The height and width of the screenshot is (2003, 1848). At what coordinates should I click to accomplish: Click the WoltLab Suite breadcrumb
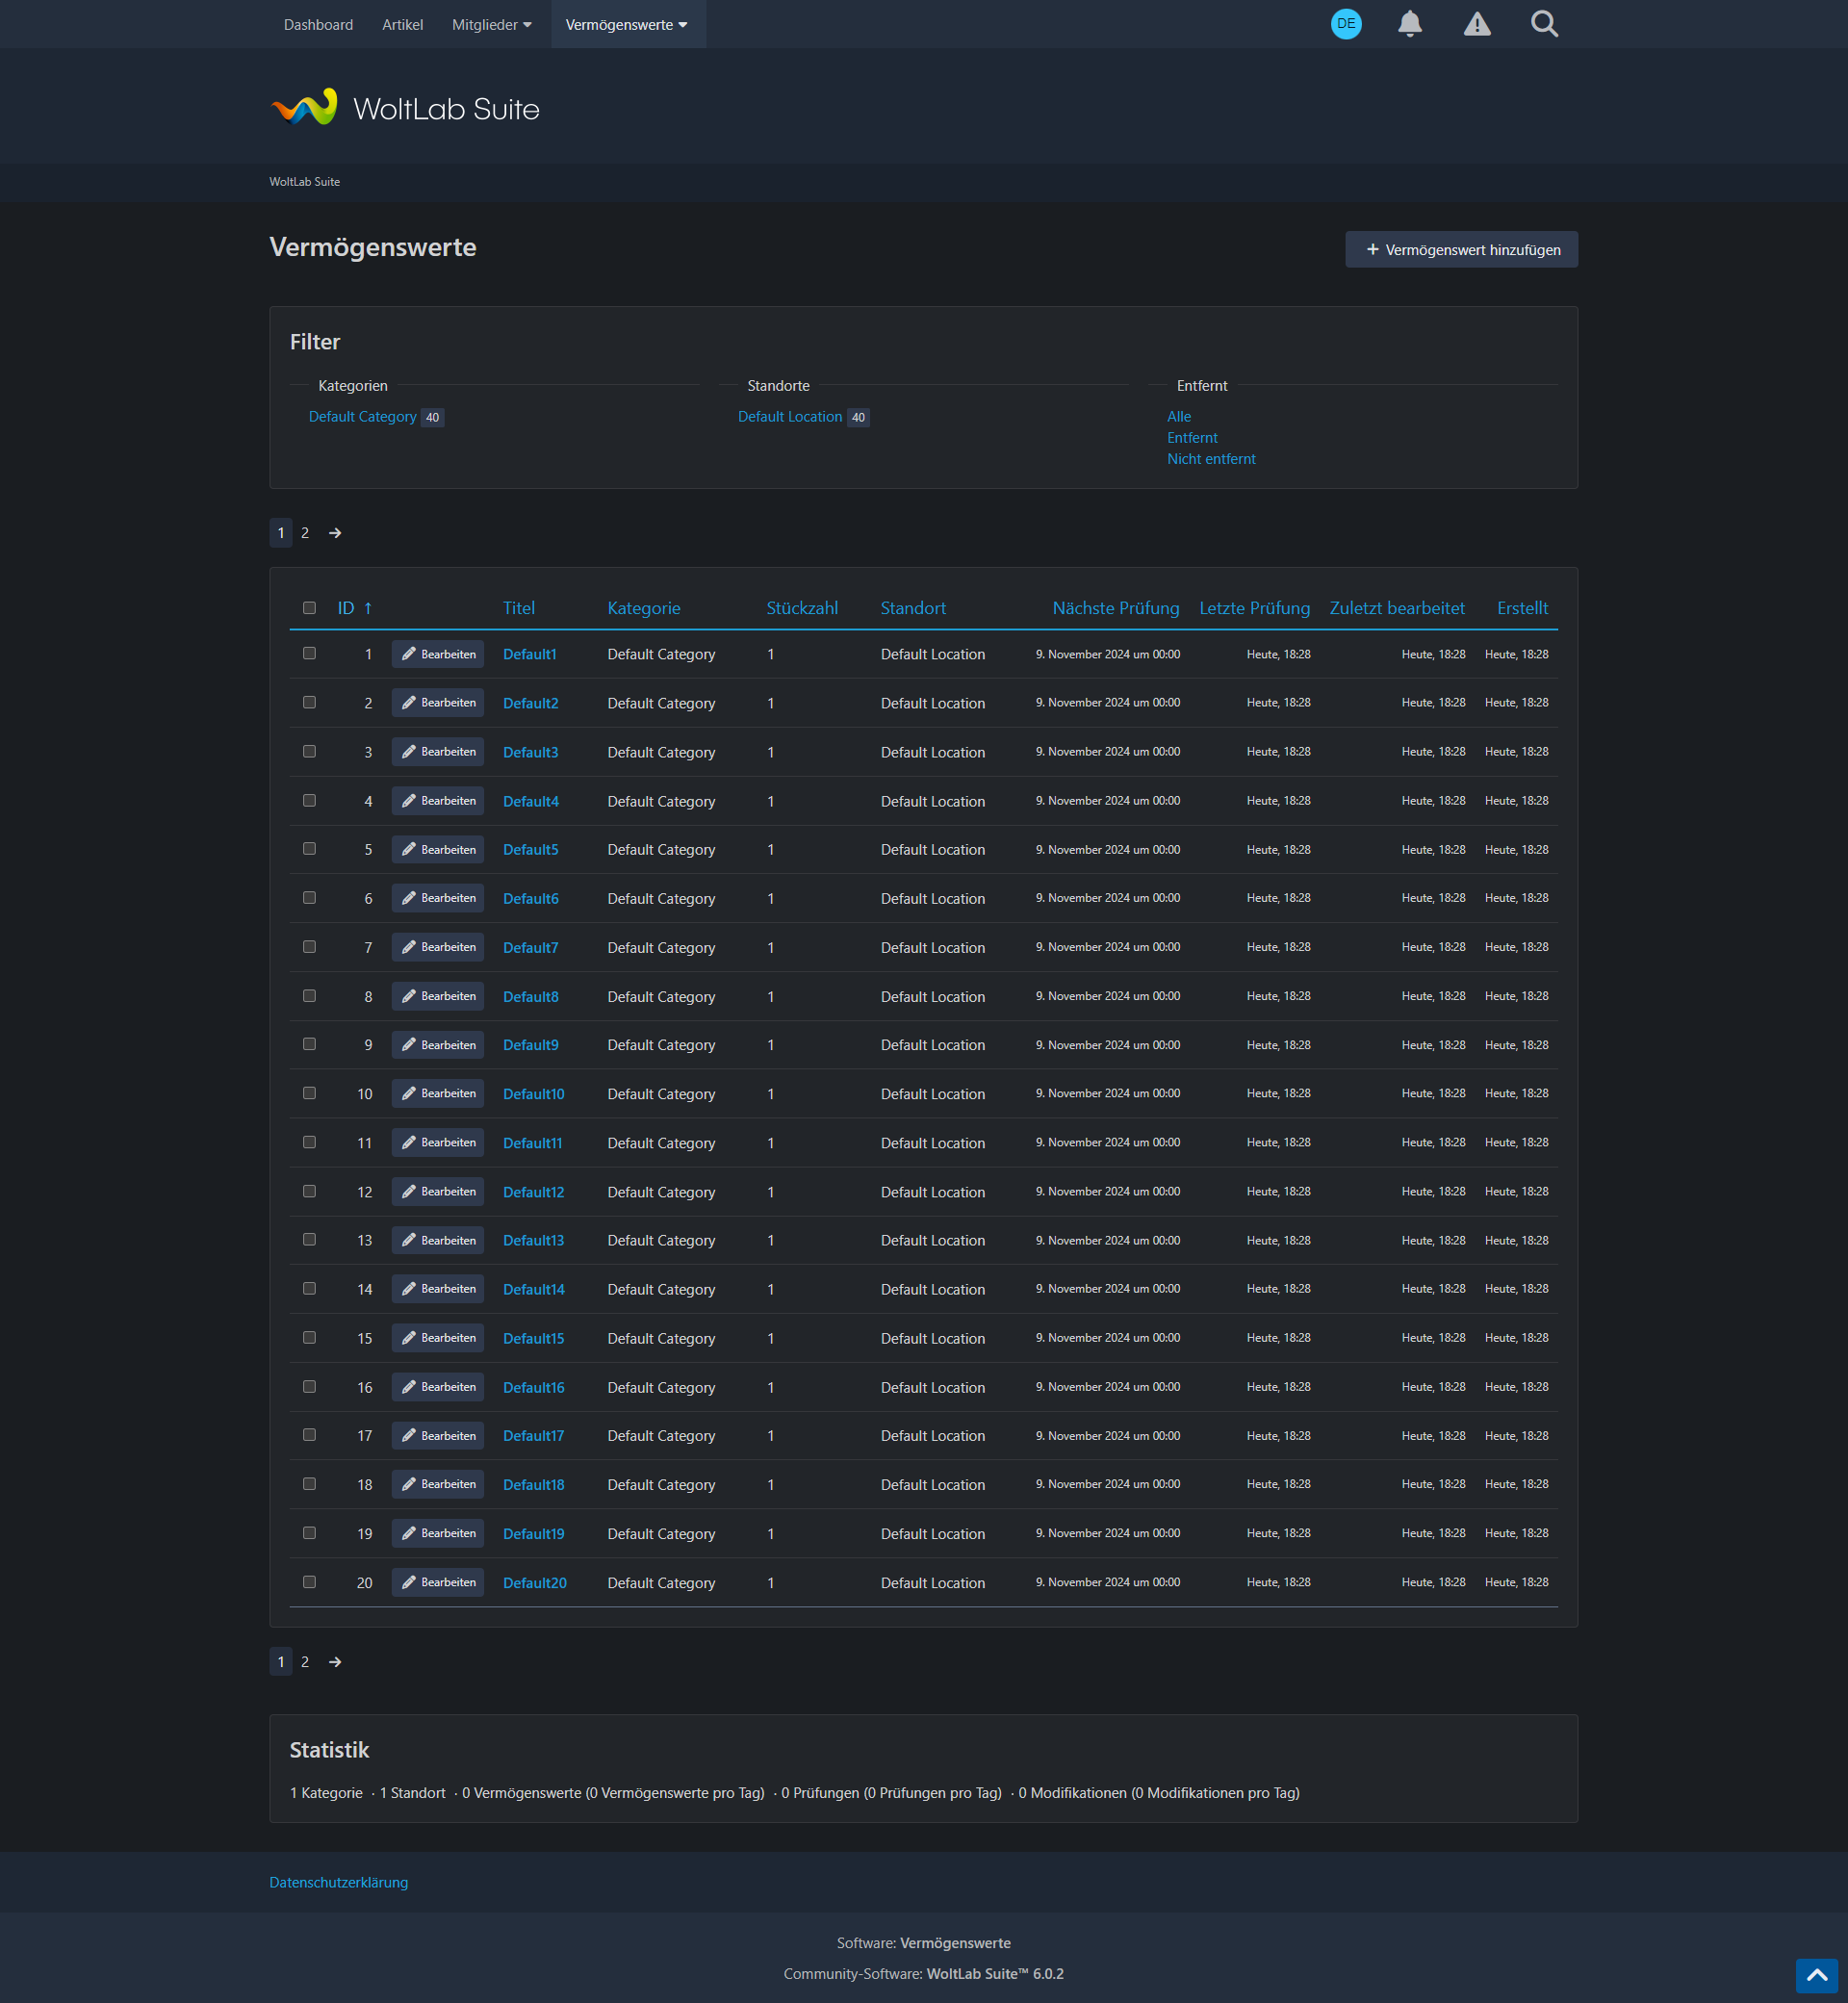pyautogui.click(x=305, y=182)
